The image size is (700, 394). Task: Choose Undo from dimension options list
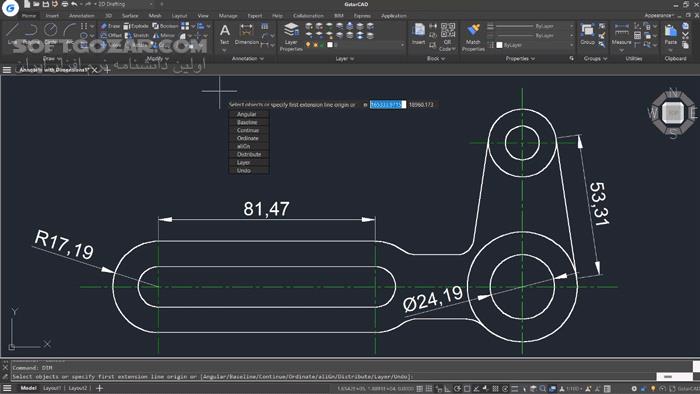coord(249,170)
